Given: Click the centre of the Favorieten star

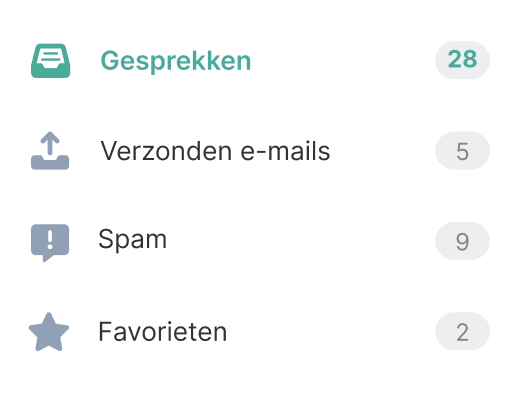Looking at the screenshot, I should (x=49, y=333).
